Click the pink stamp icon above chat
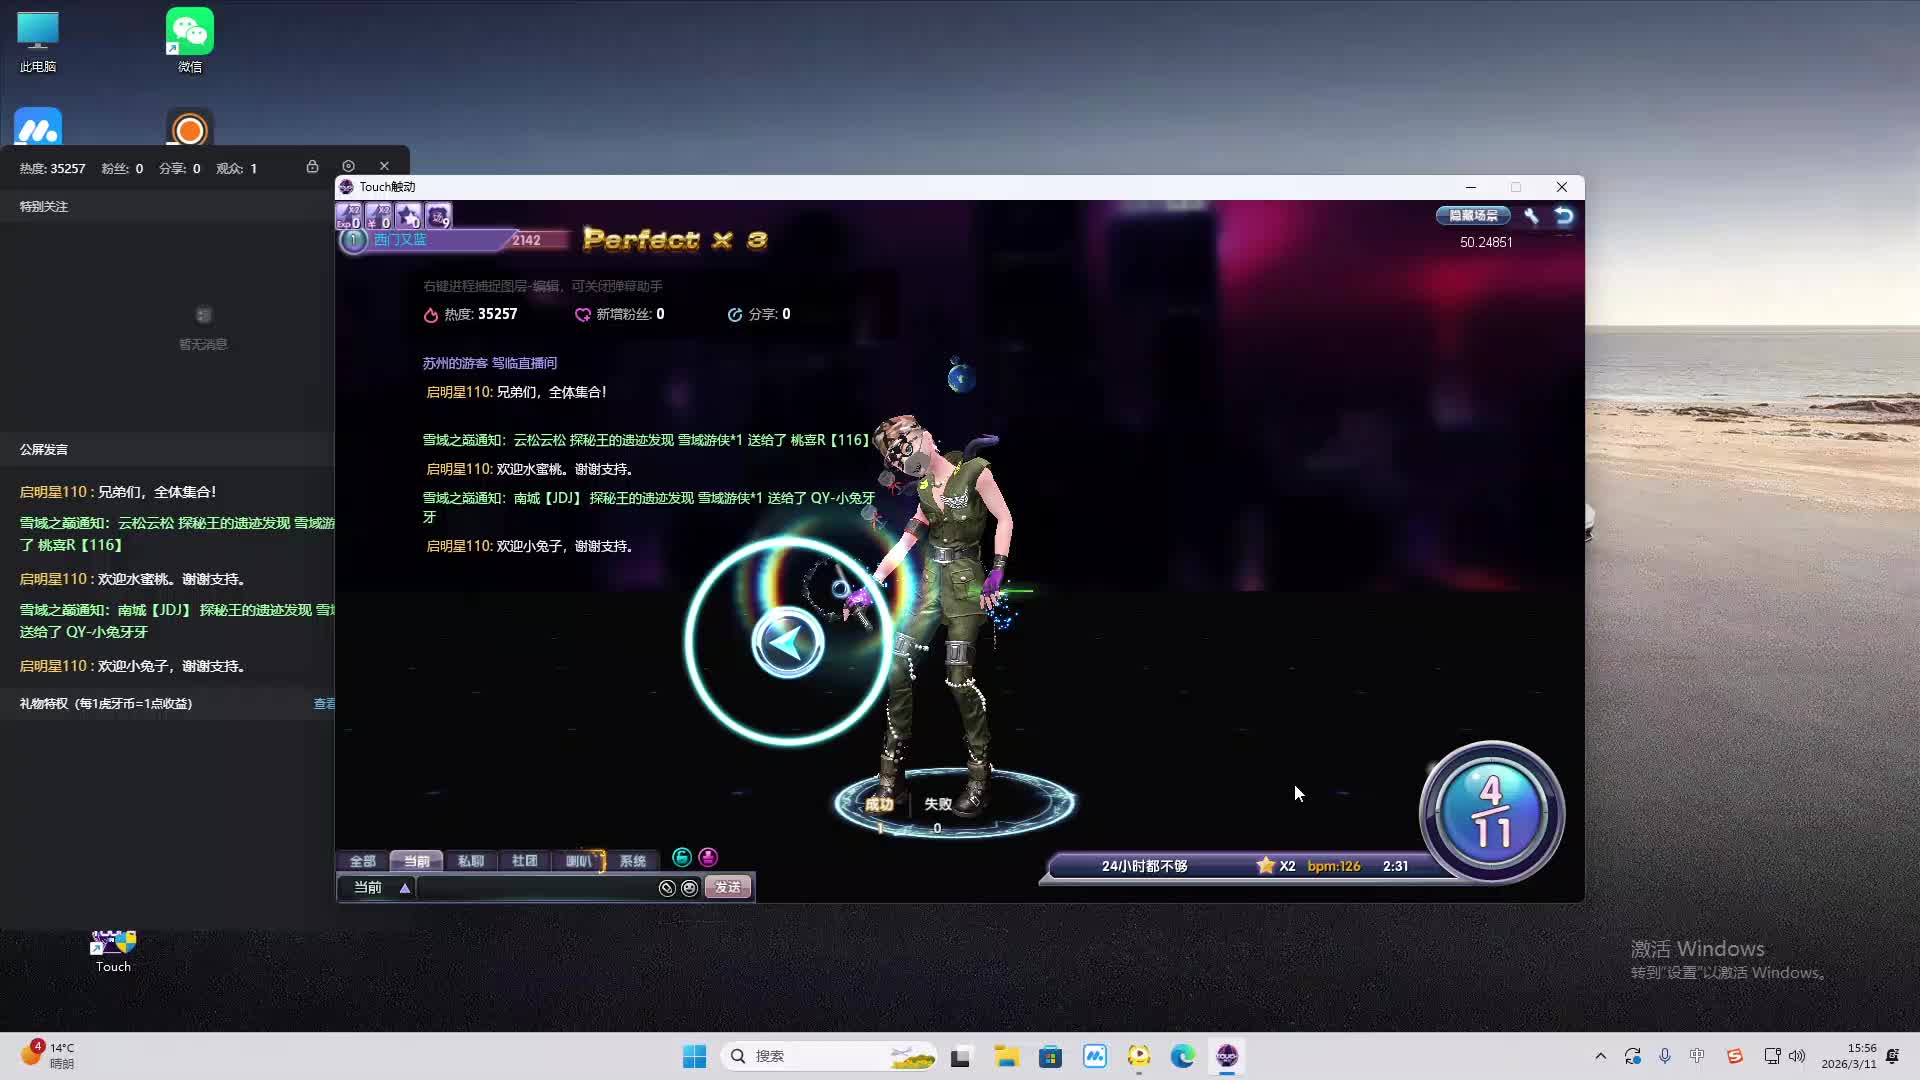The image size is (1920, 1080). click(x=708, y=857)
